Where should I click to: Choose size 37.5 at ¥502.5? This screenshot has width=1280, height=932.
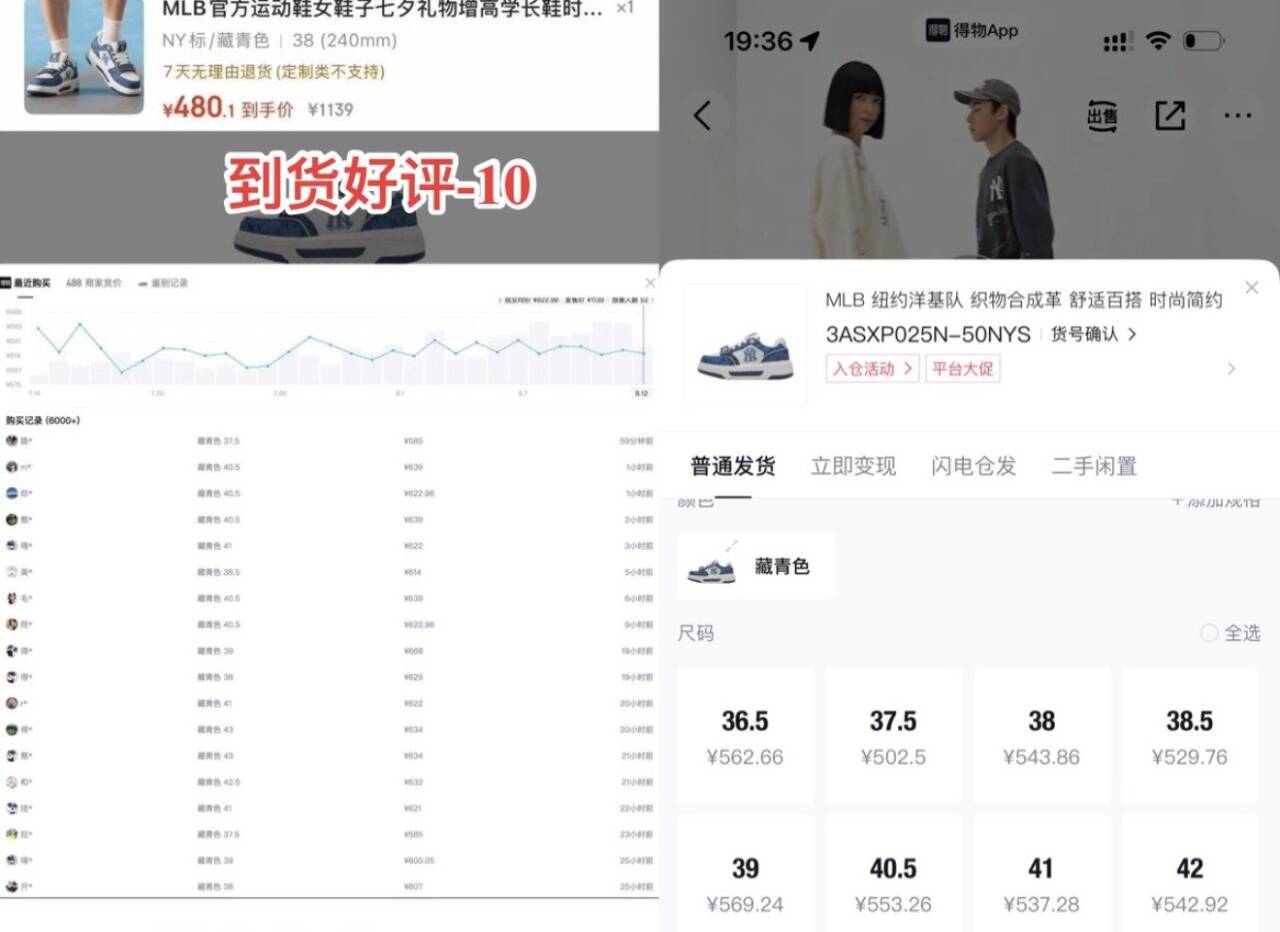[893, 736]
